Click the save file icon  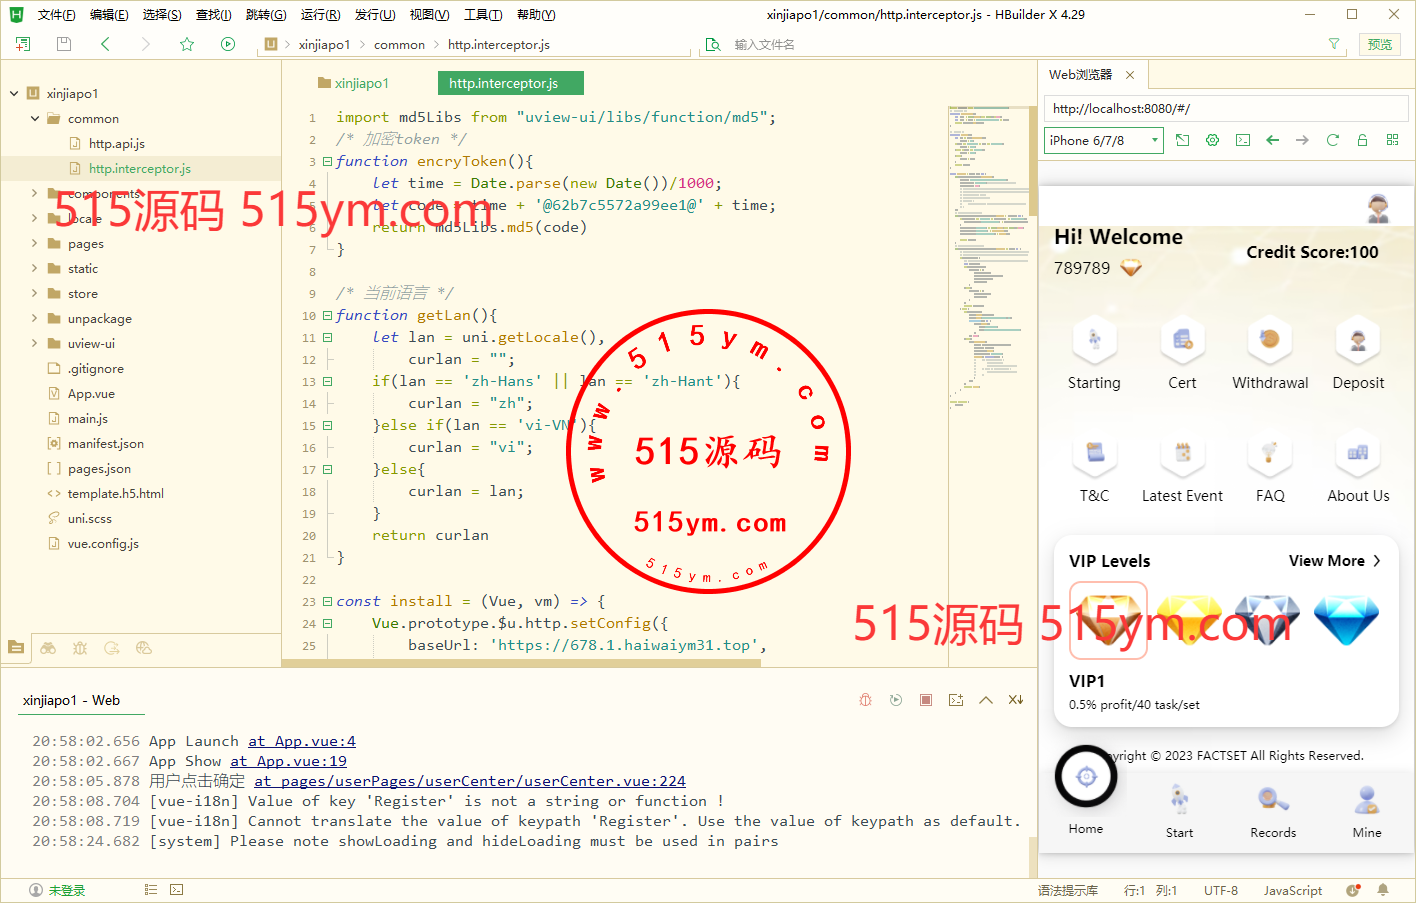(x=64, y=44)
